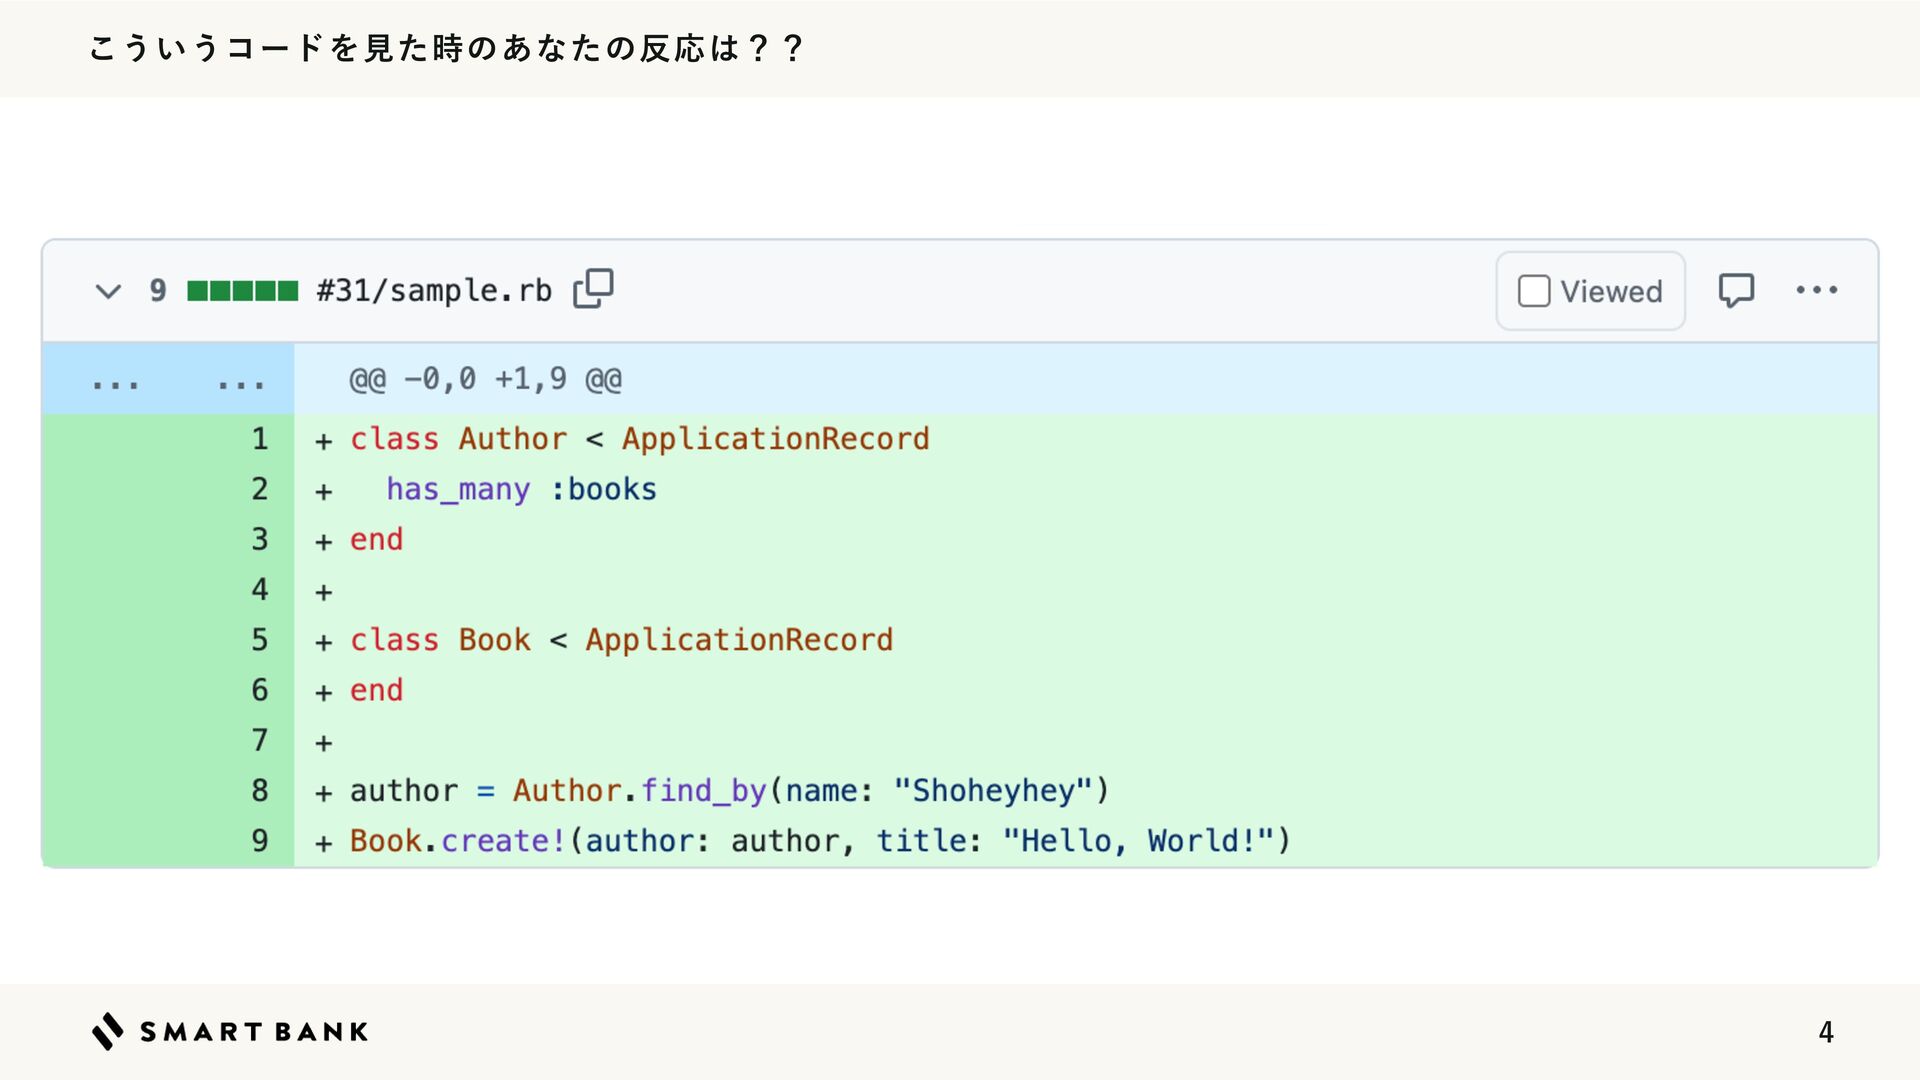1920x1080 pixels.
Task: Collapse the sample.rb diff with chevron
Action: [x=108, y=291]
